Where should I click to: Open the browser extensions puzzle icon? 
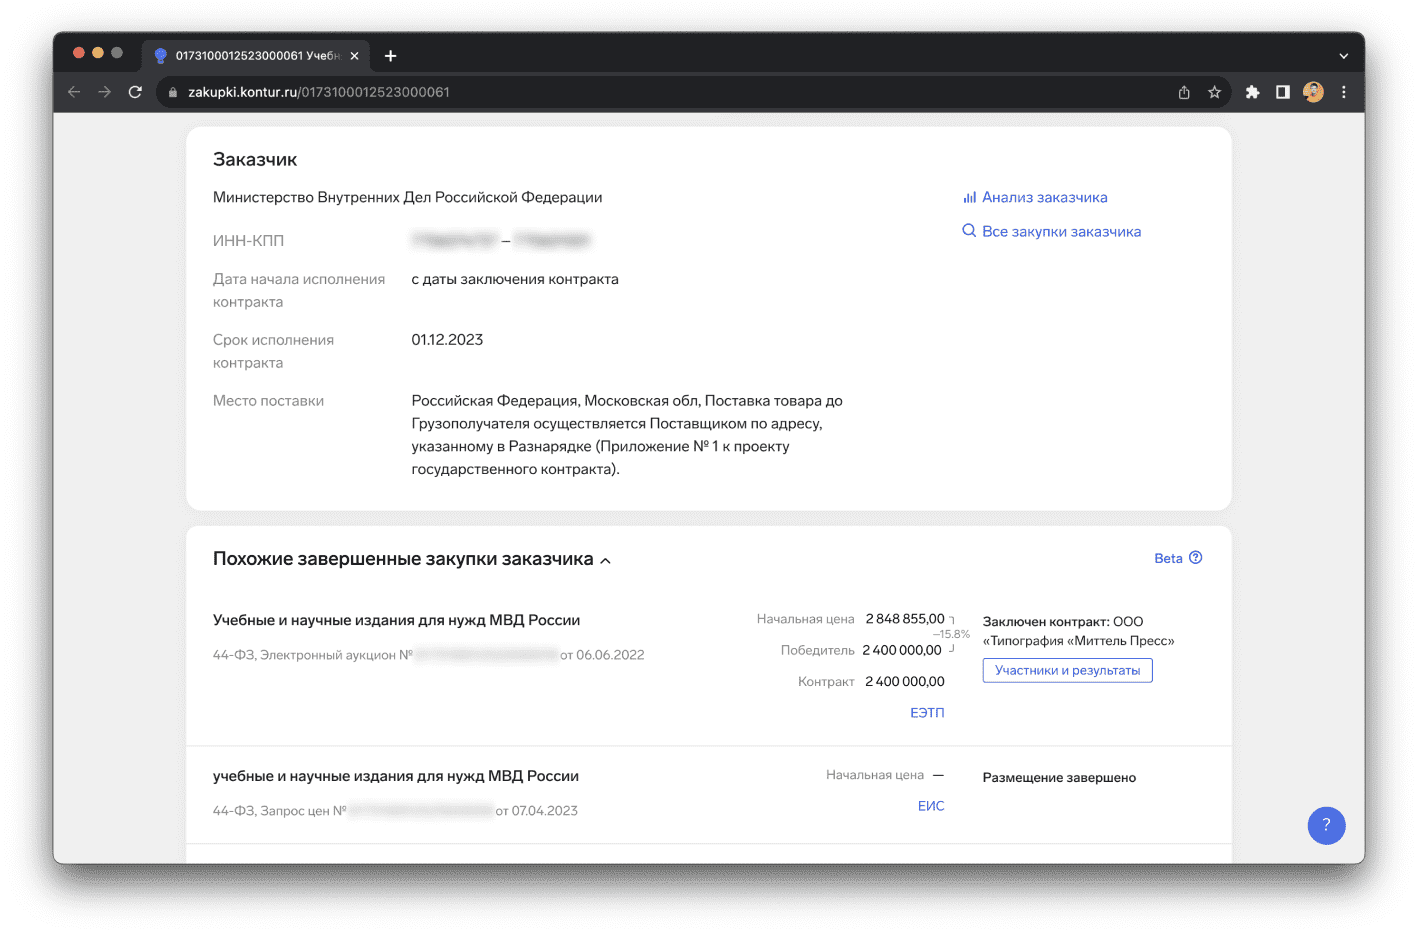1252,92
